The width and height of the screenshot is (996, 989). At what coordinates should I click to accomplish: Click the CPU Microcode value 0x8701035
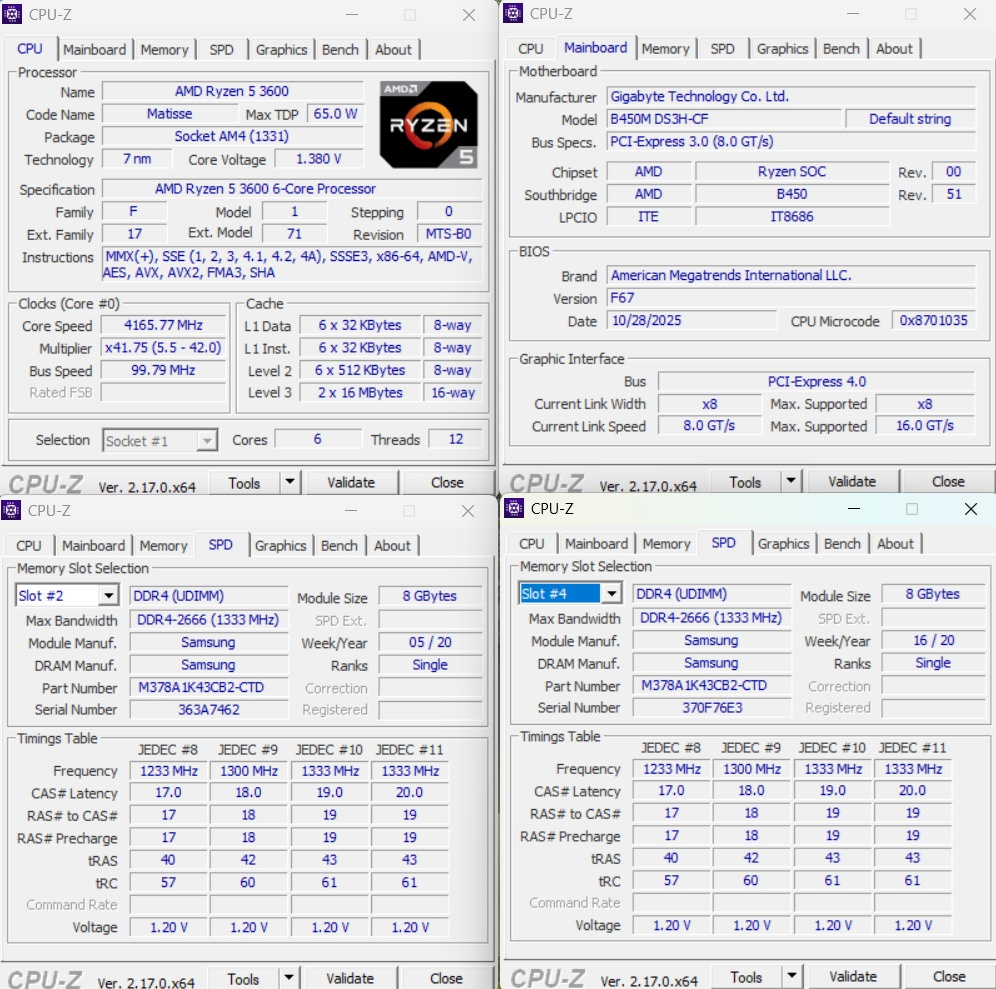click(933, 321)
